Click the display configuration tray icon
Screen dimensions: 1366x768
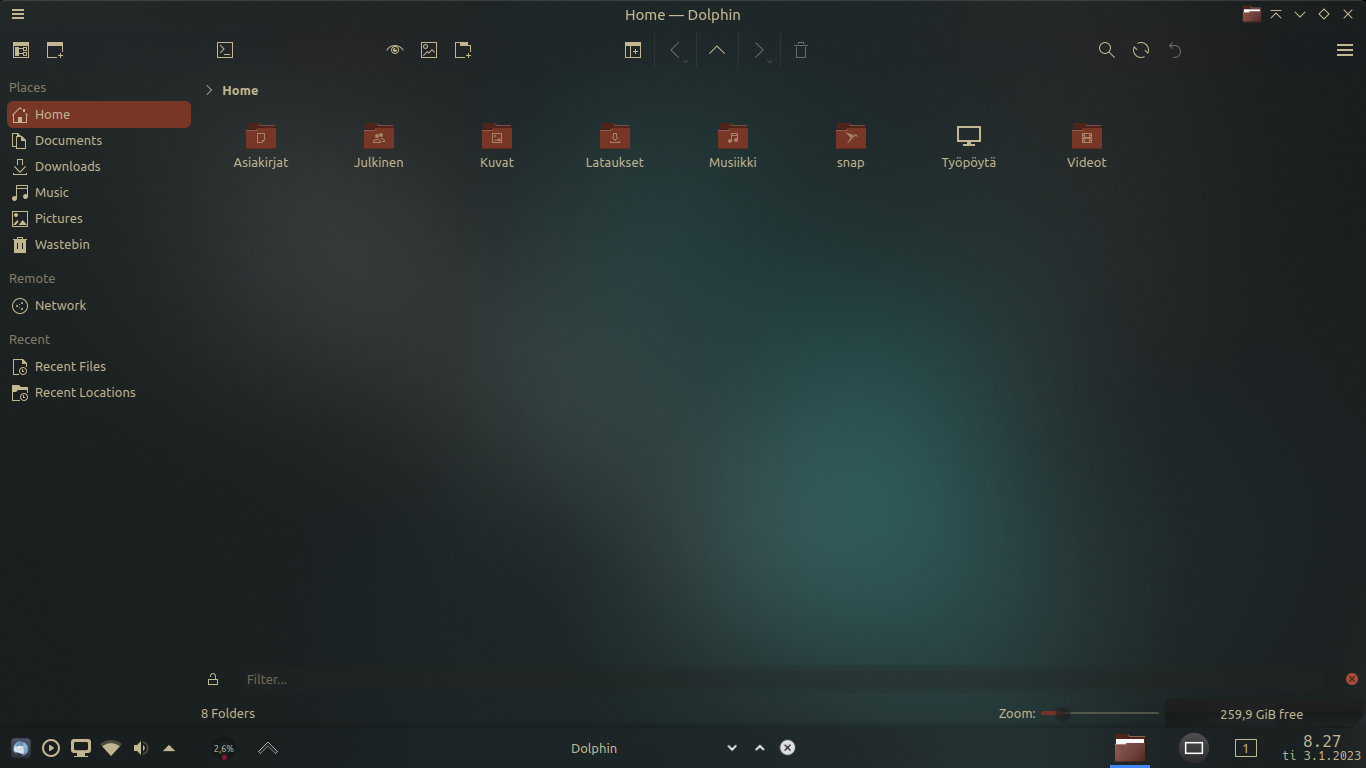[81, 748]
